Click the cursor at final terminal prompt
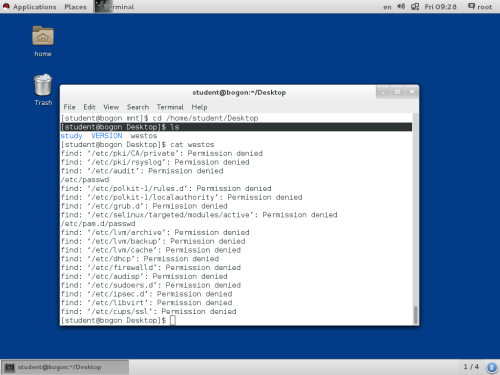The height and width of the screenshot is (375, 500). 173,320
